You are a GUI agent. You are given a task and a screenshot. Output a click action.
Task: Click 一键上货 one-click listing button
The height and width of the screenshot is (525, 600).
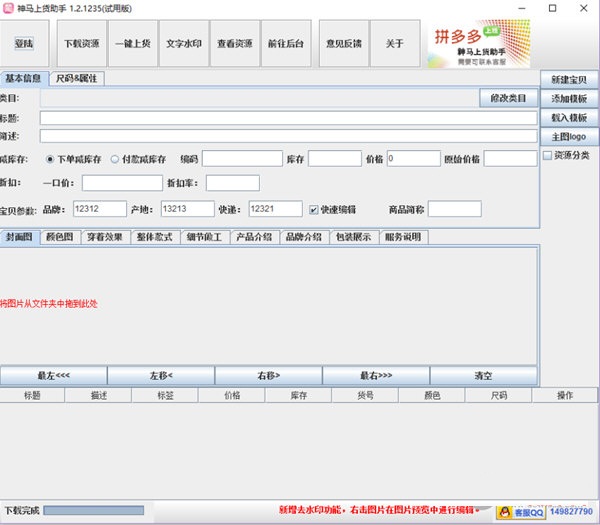click(132, 44)
